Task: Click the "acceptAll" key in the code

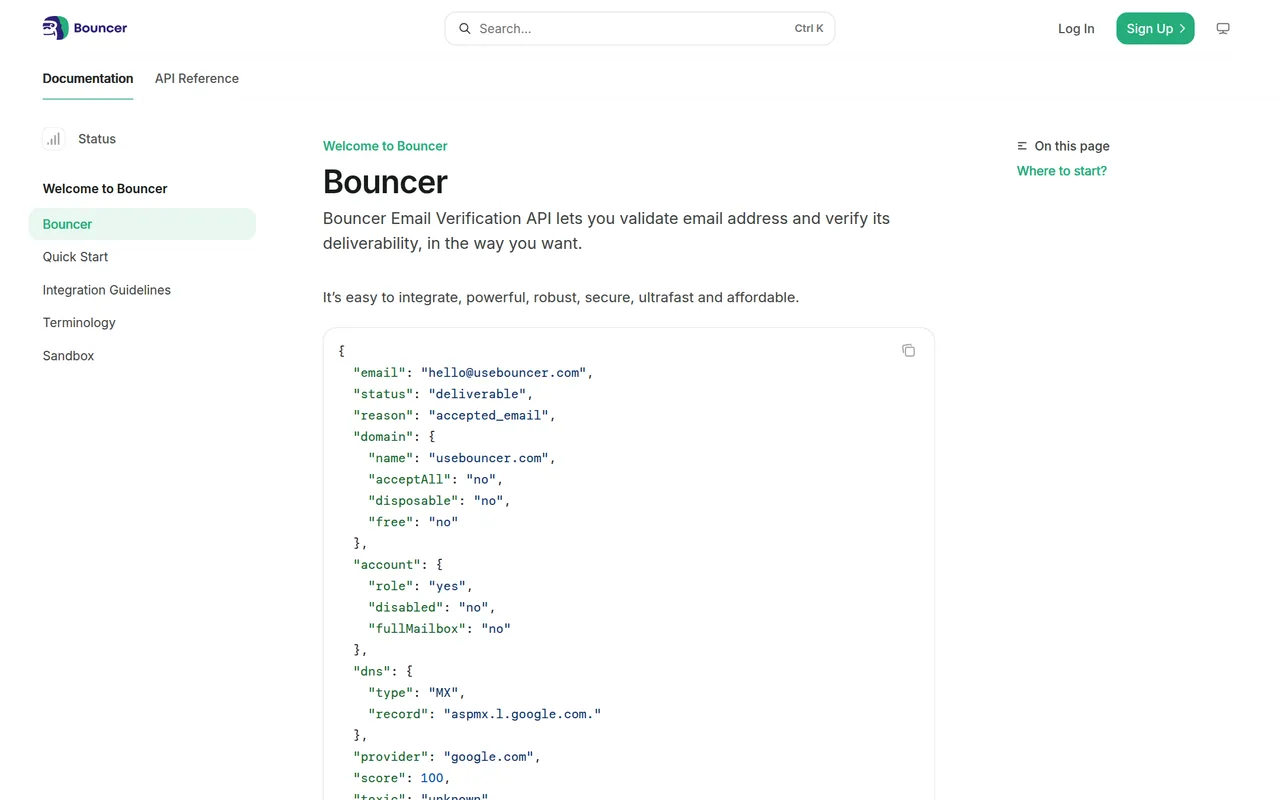Action: (409, 479)
